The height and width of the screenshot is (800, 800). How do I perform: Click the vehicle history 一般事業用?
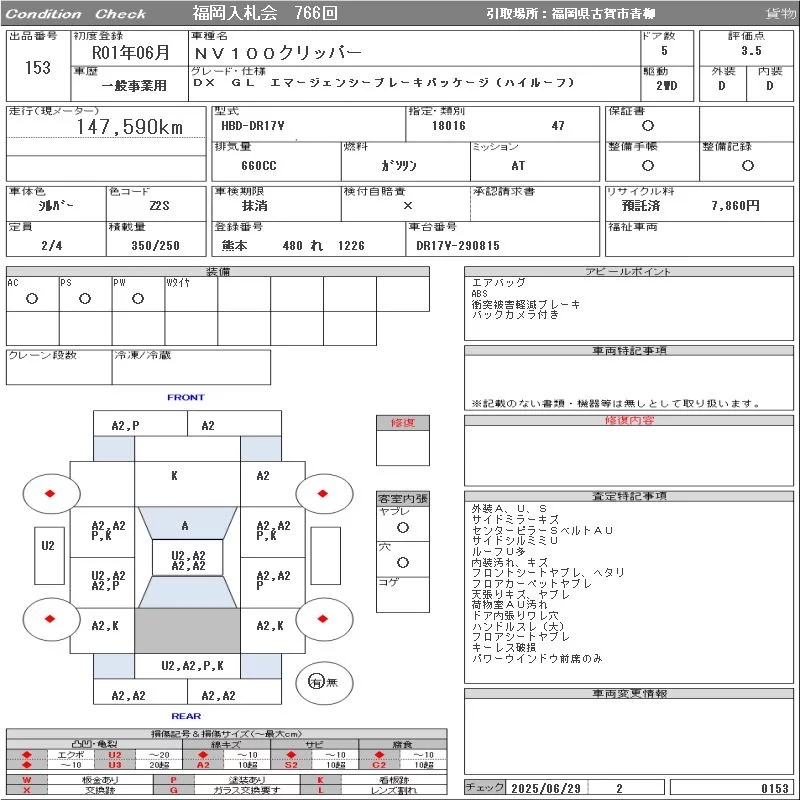134,86
